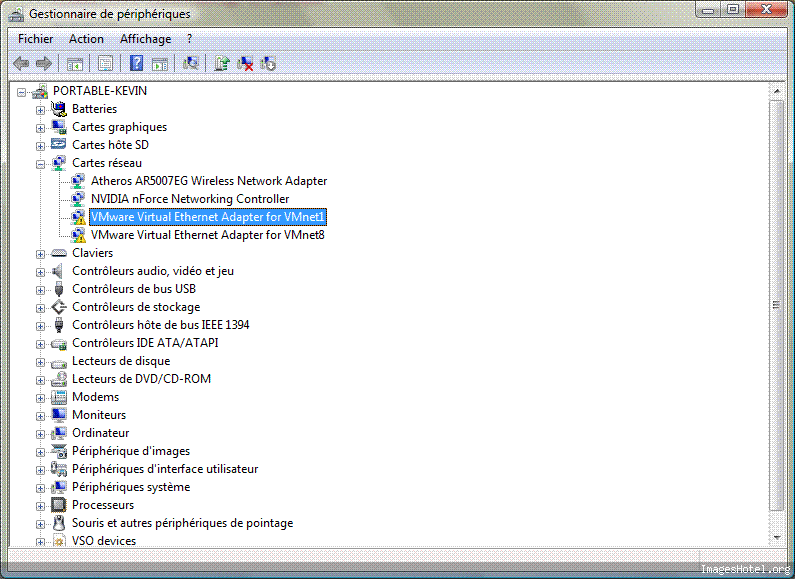795x579 pixels.
Task: Click the Contrôleurs de bus USB icon
Action: click(x=59, y=288)
